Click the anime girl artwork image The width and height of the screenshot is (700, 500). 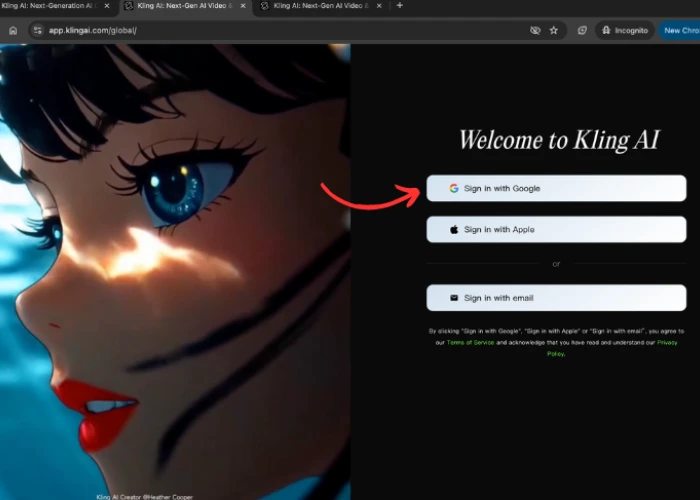point(175,270)
